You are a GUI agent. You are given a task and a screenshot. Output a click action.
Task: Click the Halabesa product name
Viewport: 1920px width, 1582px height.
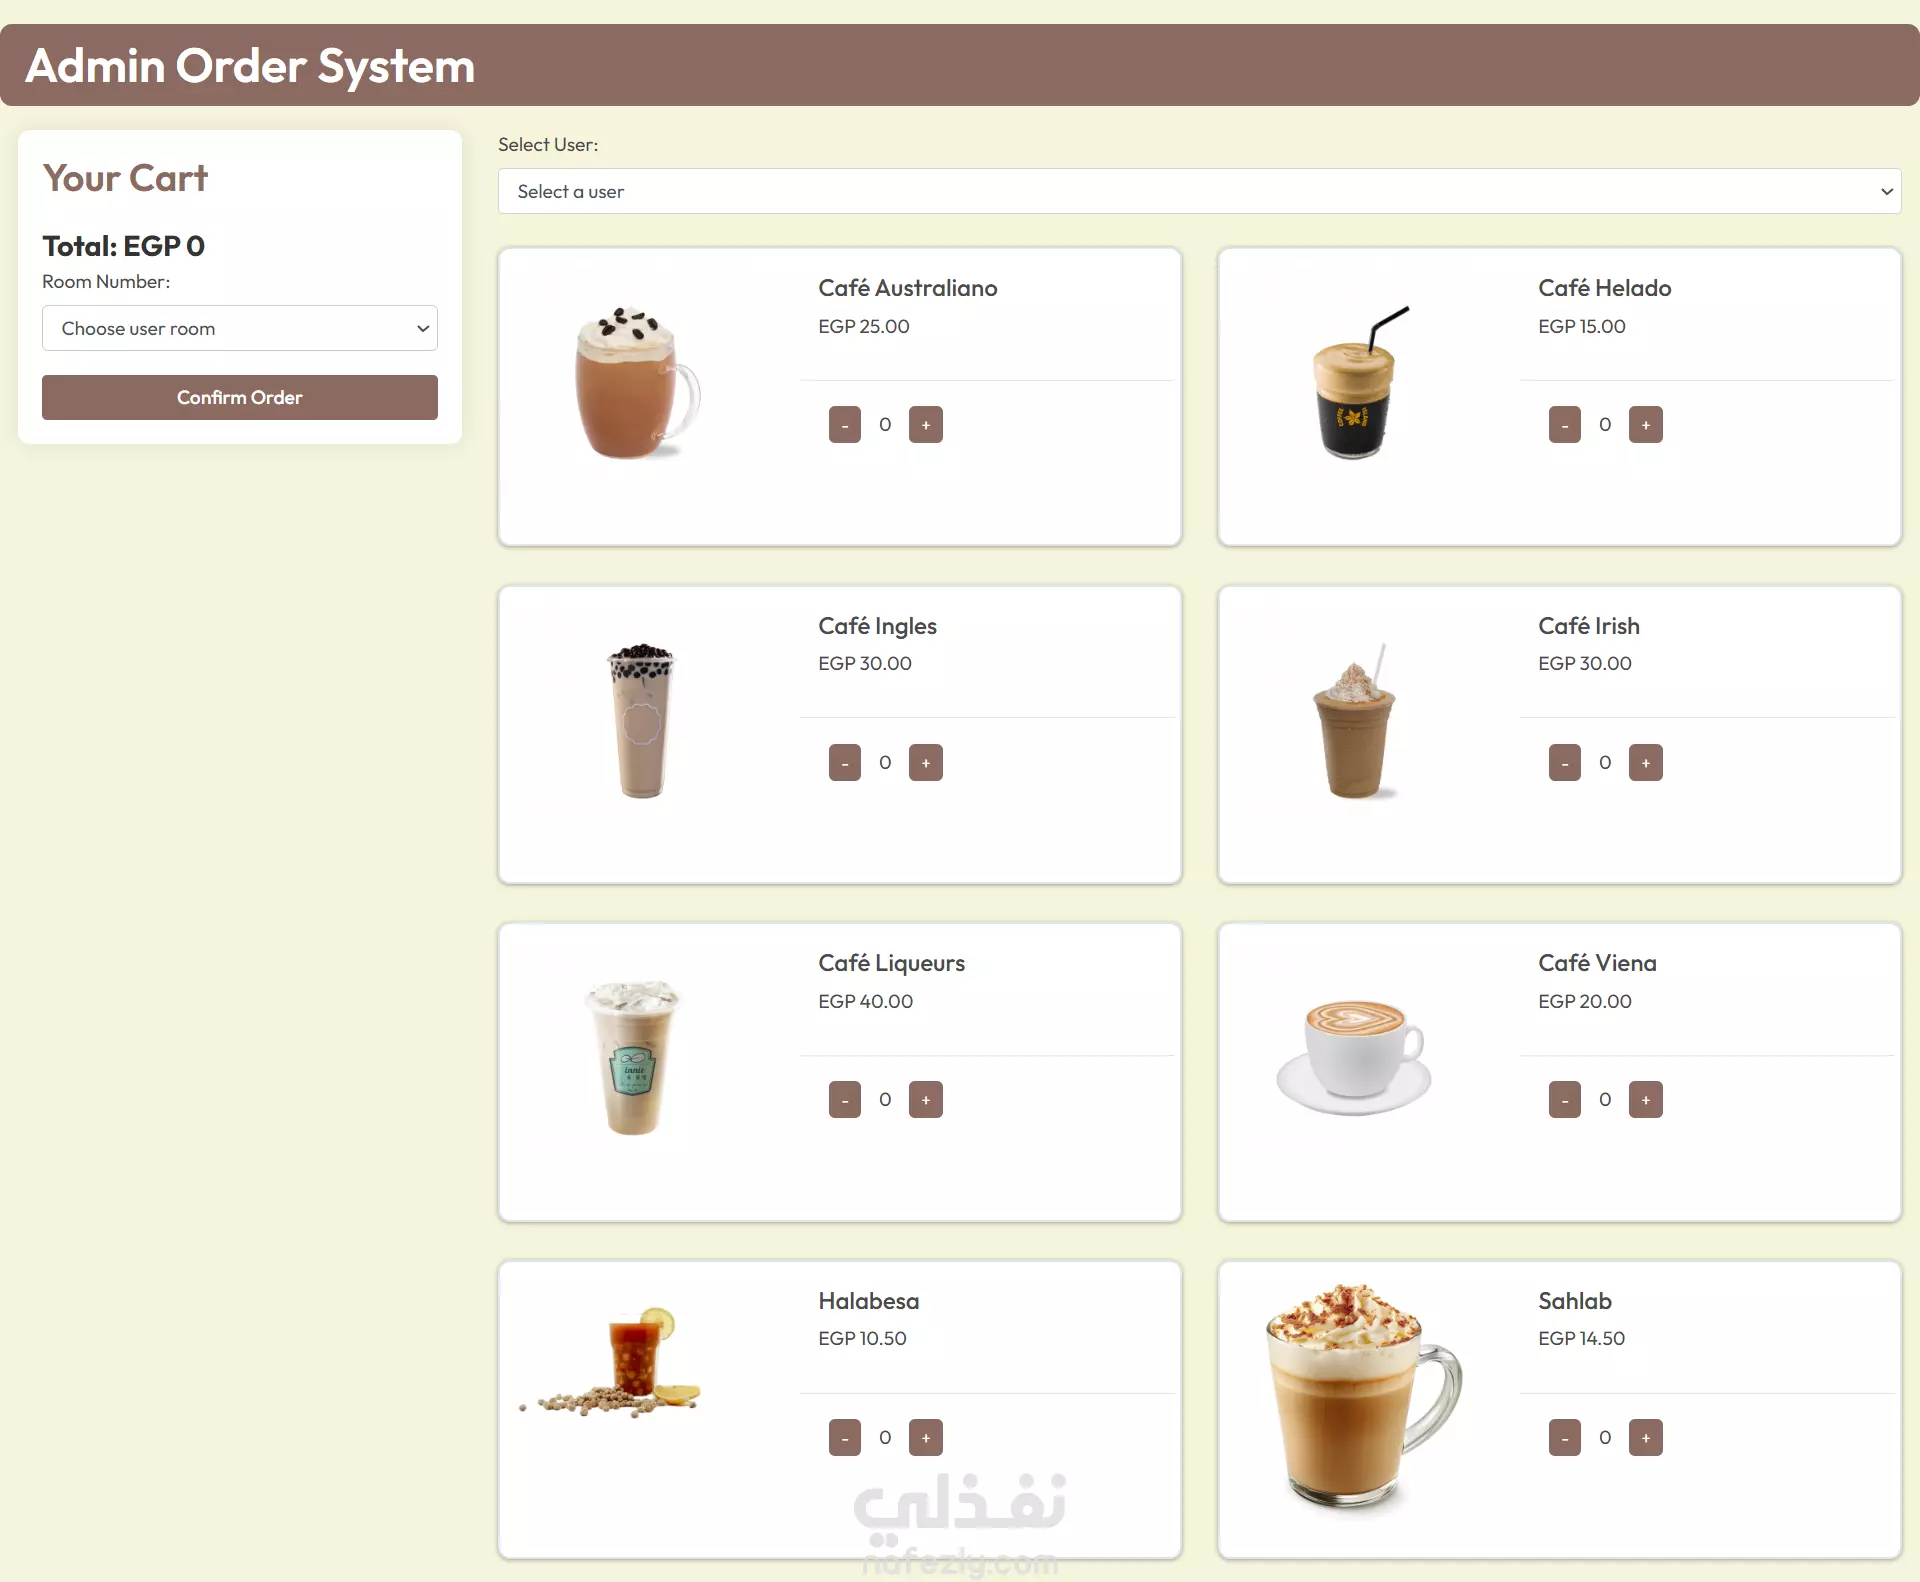tap(868, 1301)
